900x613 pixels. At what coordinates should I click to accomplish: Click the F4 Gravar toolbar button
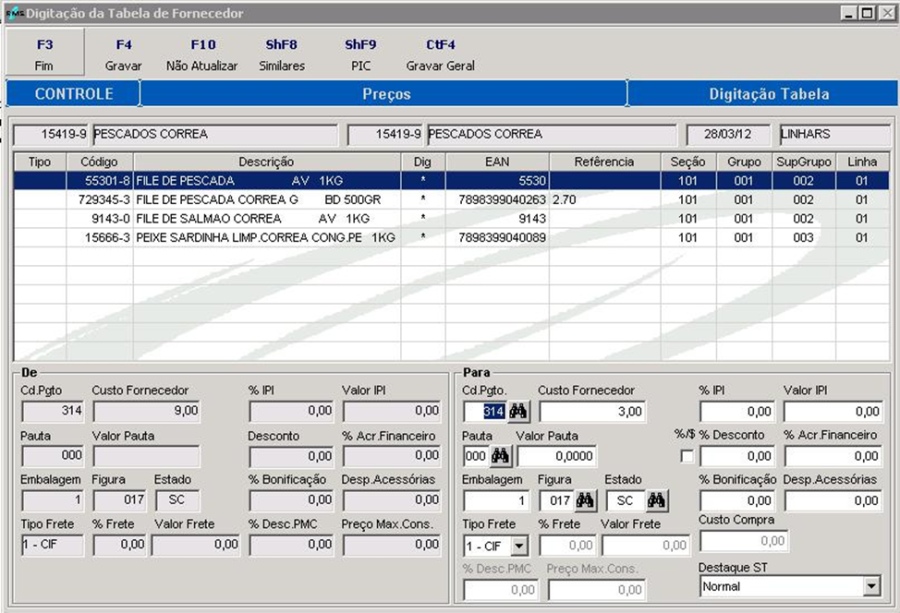124,55
